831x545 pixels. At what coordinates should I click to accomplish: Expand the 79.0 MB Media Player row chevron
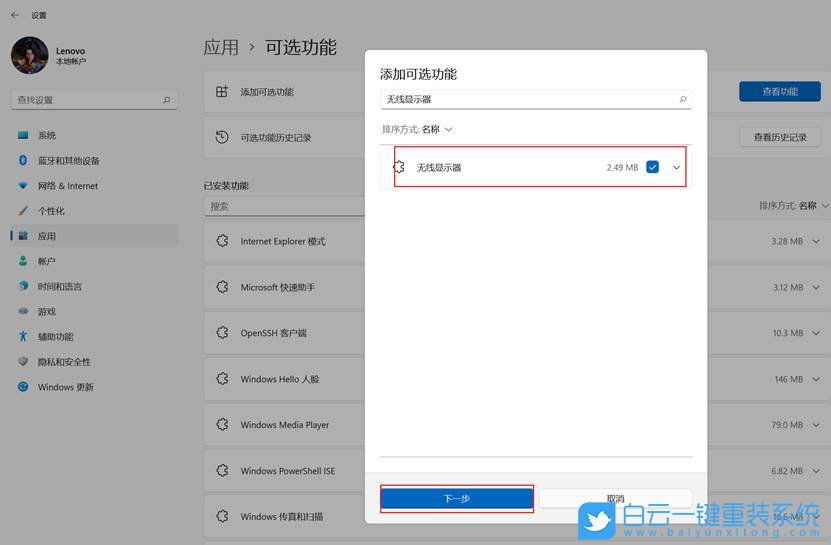point(816,425)
